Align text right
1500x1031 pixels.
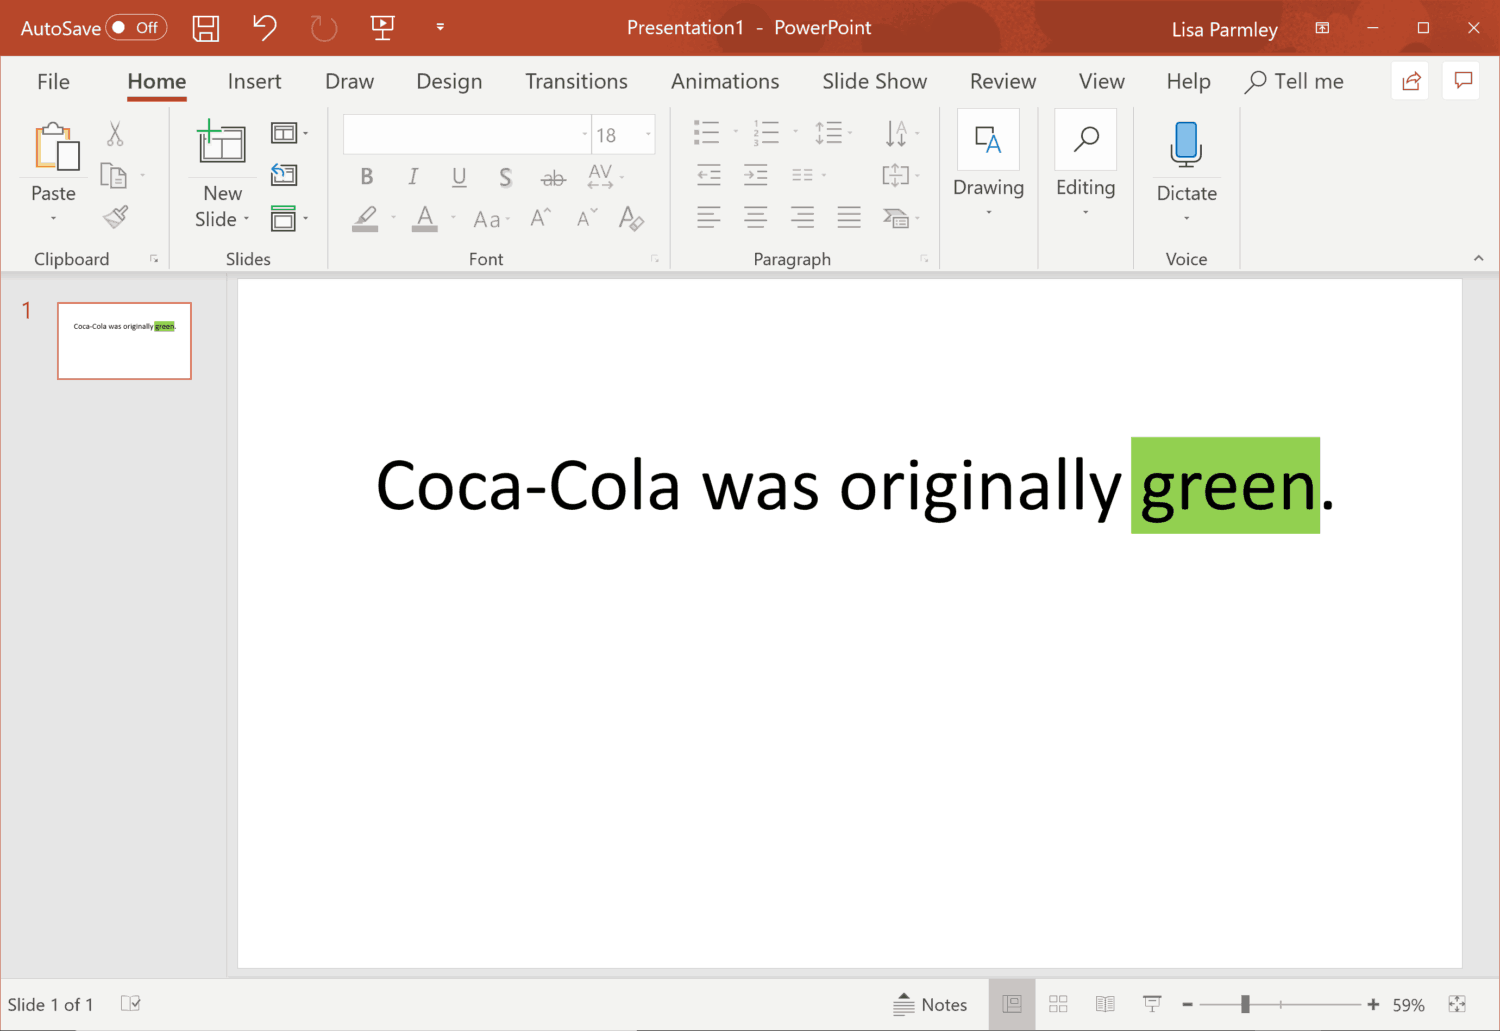pos(802,217)
